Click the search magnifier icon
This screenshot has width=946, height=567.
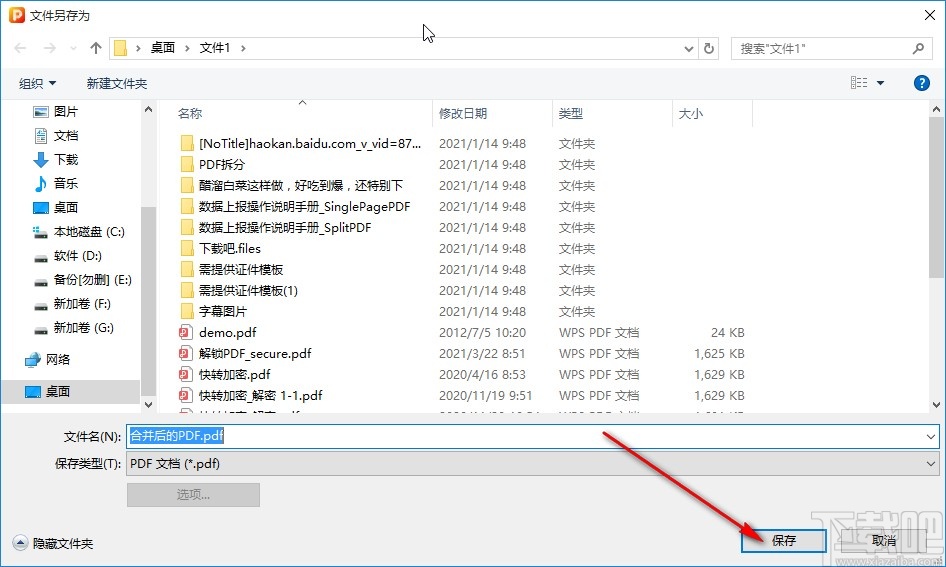pos(918,48)
